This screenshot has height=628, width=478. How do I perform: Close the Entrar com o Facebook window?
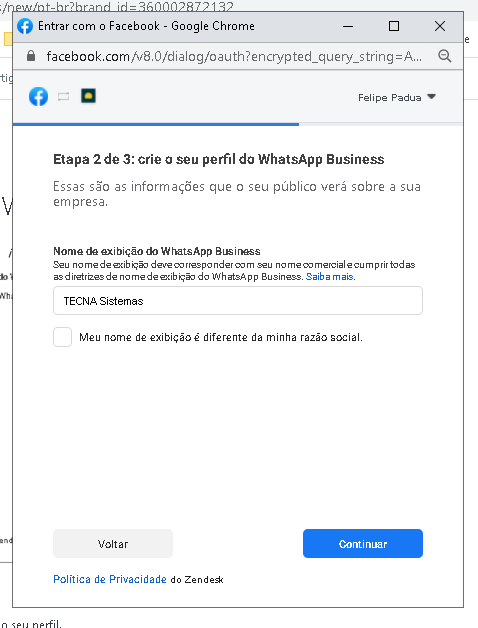coord(440,26)
